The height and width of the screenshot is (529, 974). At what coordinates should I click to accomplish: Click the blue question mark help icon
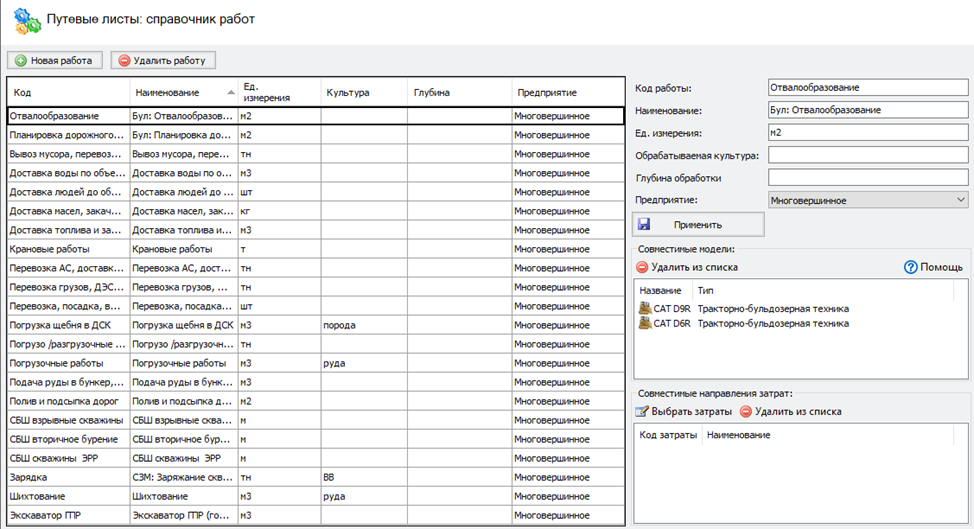tap(910, 267)
